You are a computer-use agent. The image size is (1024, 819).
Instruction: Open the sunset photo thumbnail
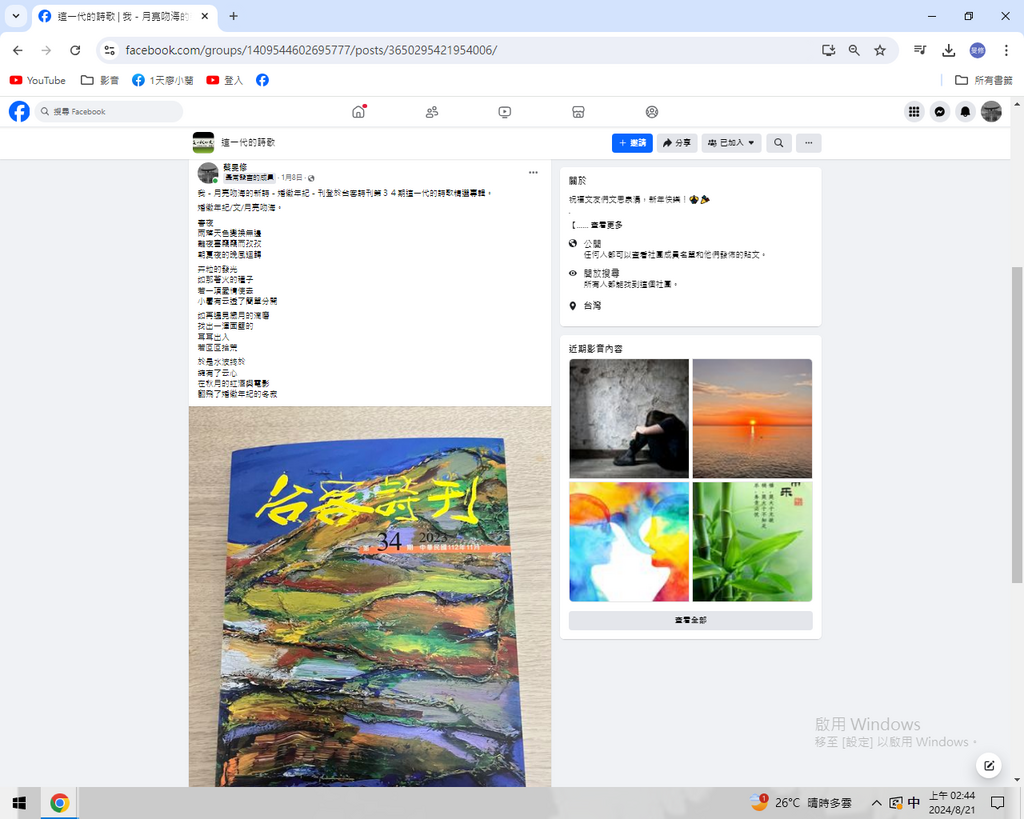point(752,418)
